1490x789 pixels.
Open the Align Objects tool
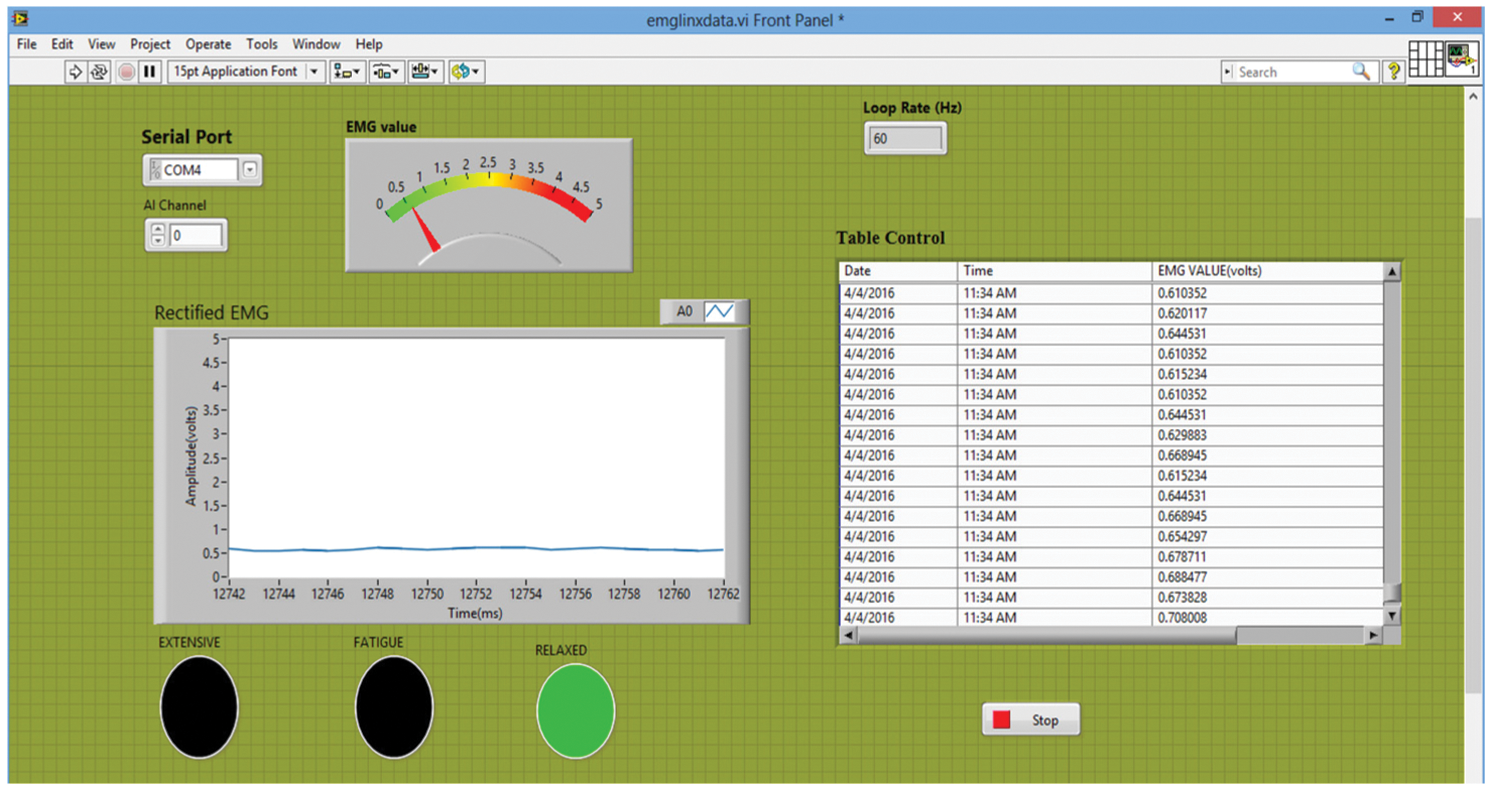pos(348,72)
